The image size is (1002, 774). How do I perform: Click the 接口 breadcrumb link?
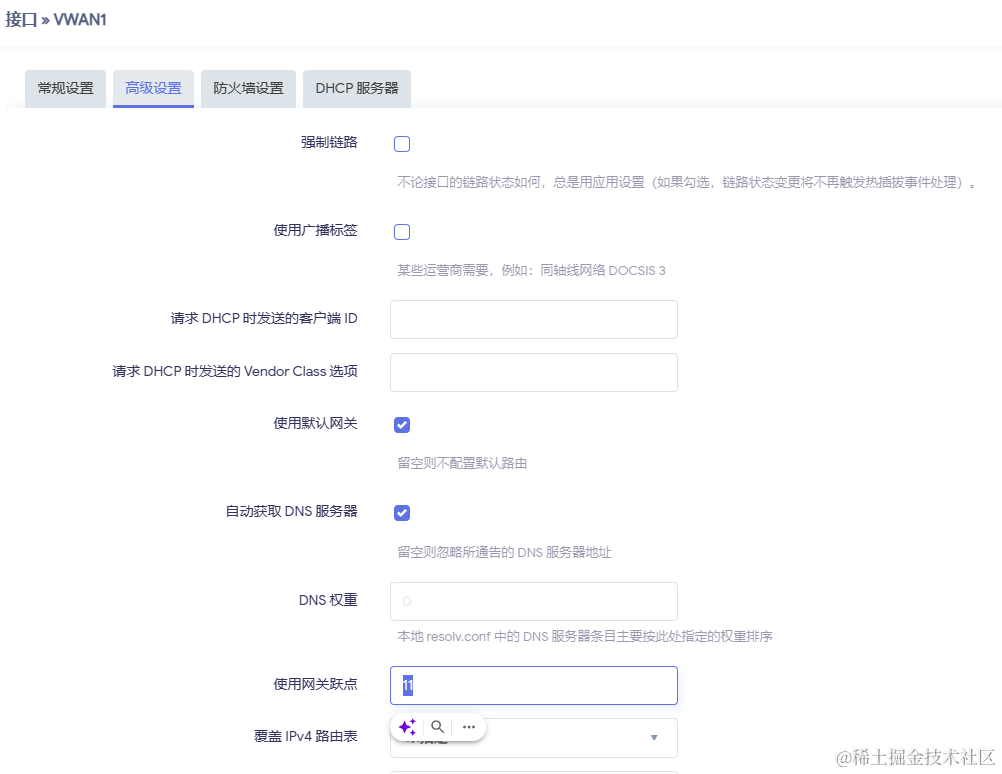point(22,18)
